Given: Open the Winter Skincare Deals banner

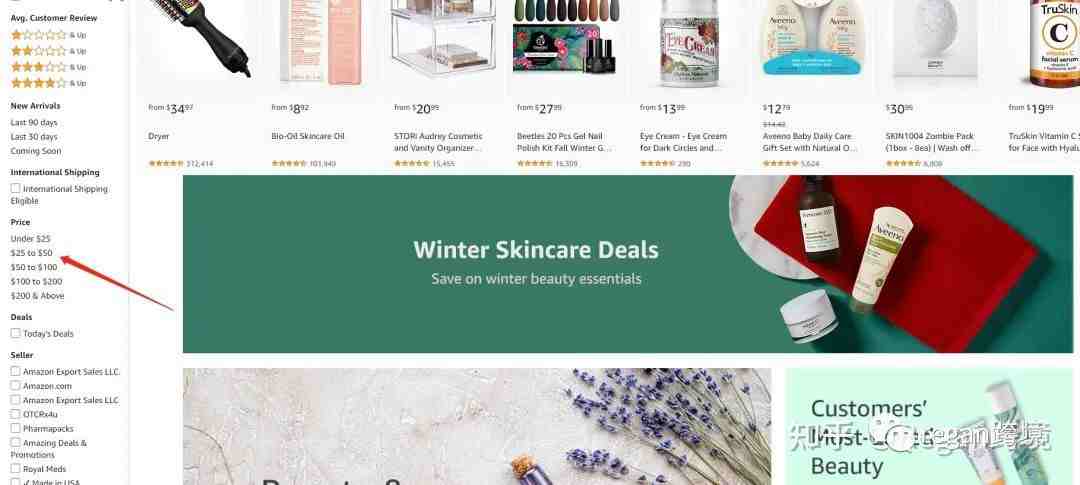Looking at the screenshot, I should pyautogui.click(x=627, y=264).
